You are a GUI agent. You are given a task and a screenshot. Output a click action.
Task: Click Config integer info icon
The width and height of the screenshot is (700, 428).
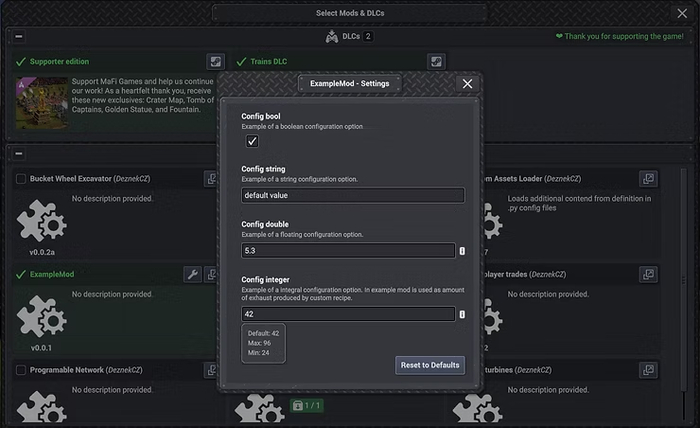(462, 314)
